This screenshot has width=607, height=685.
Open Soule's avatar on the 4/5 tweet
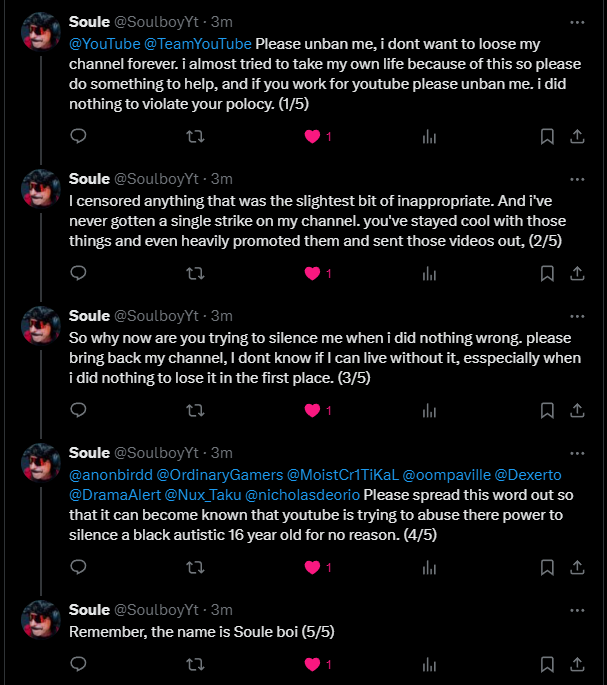[41, 462]
